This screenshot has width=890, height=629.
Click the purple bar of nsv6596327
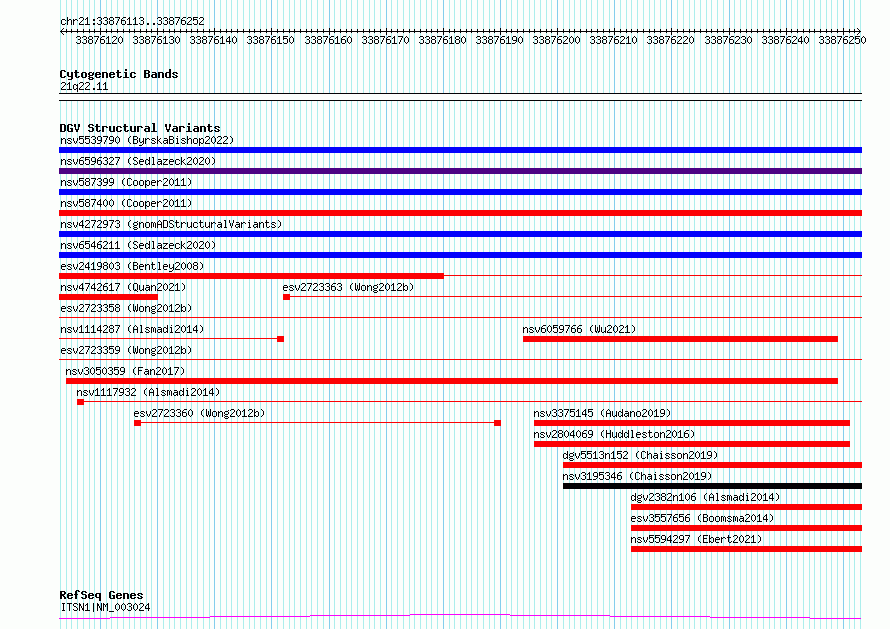point(460,171)
